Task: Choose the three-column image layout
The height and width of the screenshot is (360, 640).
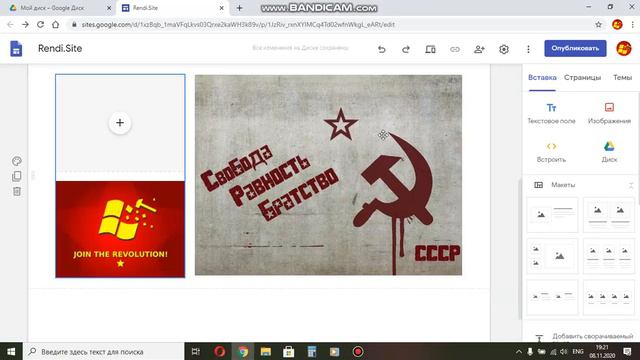Action: (609, 256)
